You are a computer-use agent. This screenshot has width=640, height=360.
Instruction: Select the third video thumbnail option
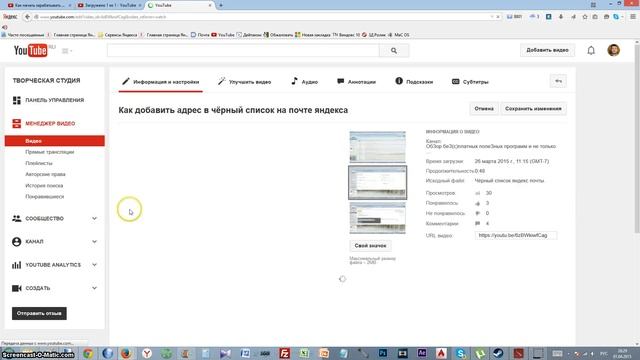tap(378, 218)
